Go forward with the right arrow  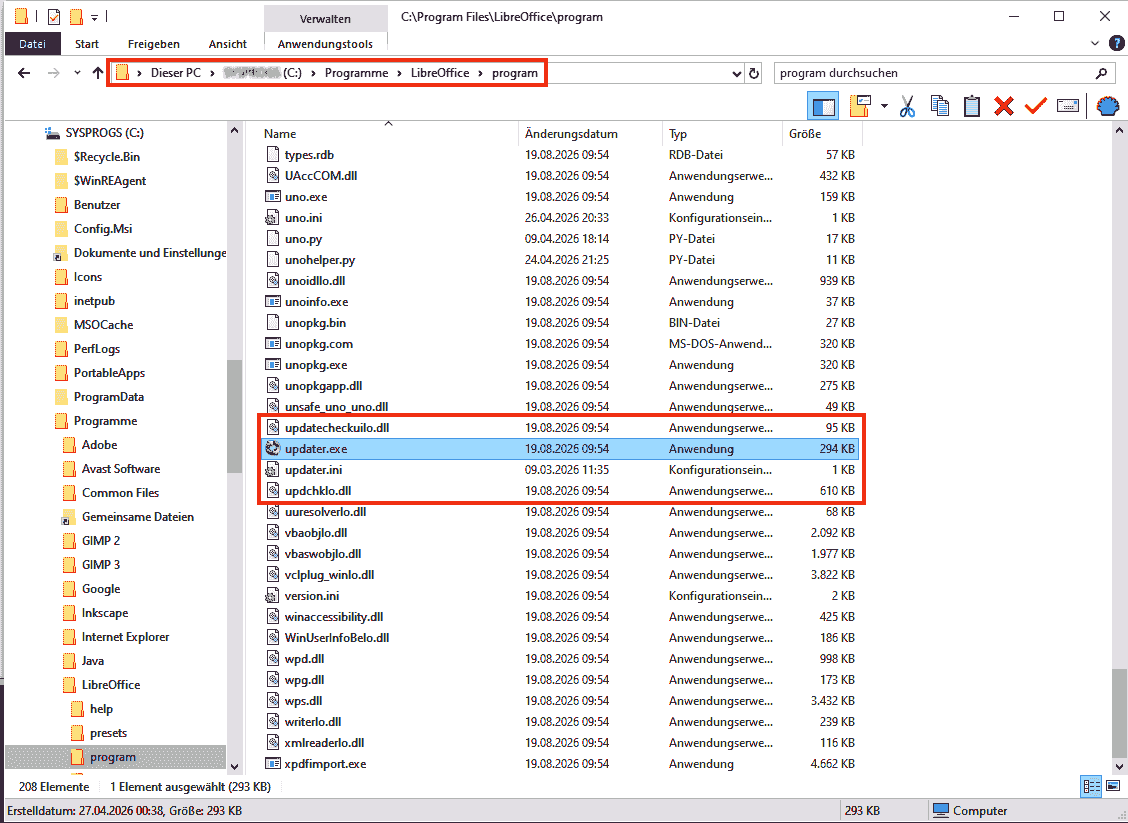[53, 73]
